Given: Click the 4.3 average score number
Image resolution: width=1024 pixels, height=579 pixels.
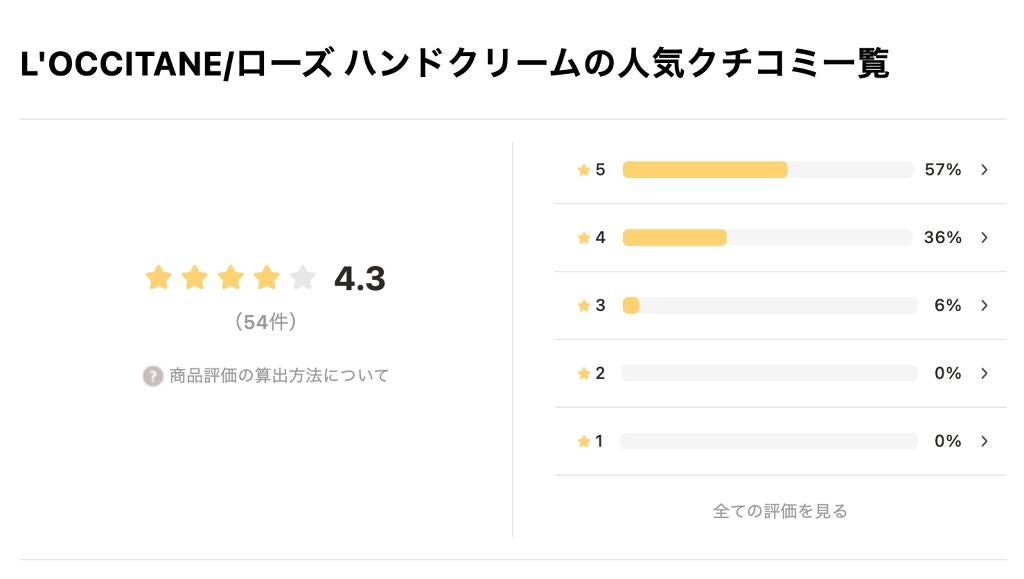Looking at the screenshot, I should point(362,279).
